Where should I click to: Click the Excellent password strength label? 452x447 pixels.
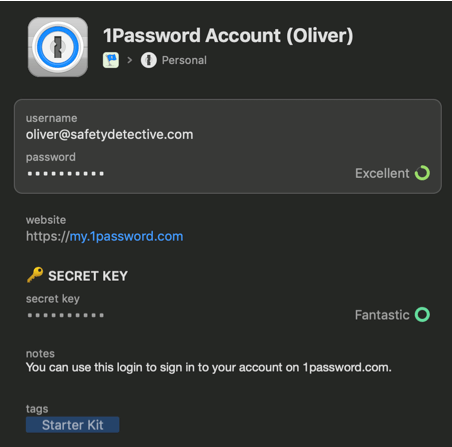pos(382,173)
